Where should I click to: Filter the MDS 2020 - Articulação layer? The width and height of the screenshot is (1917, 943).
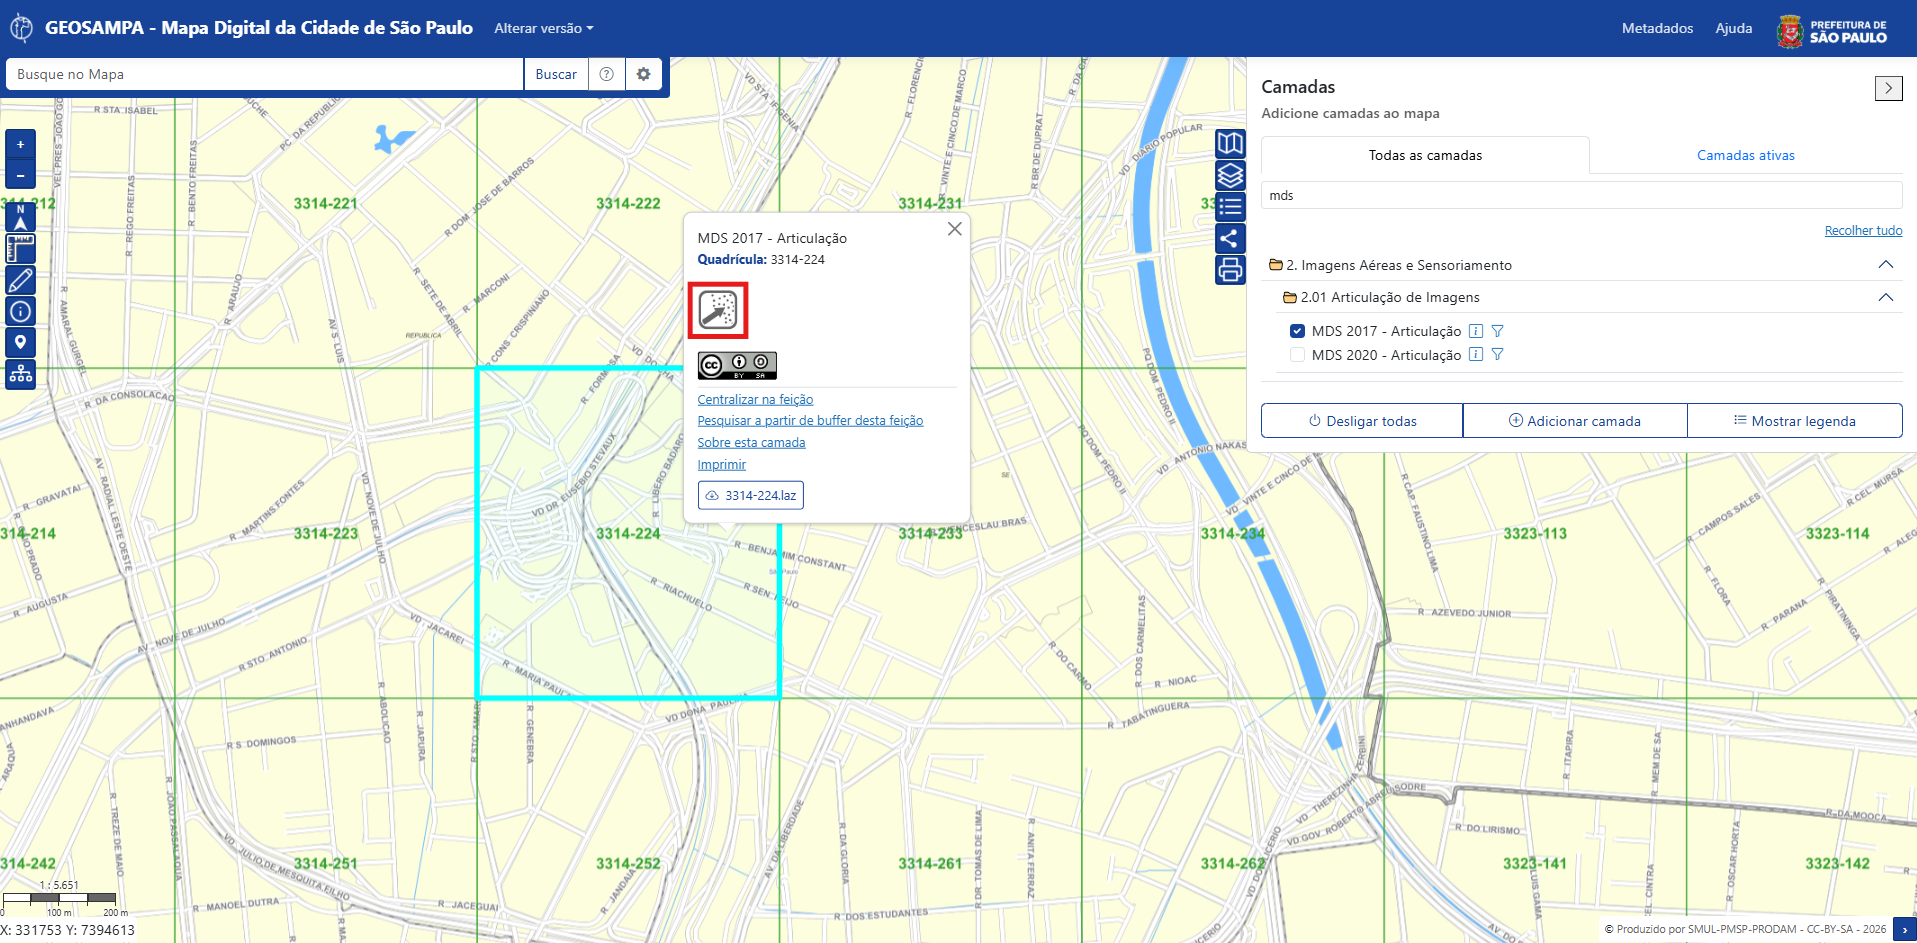click(1497, 355)
